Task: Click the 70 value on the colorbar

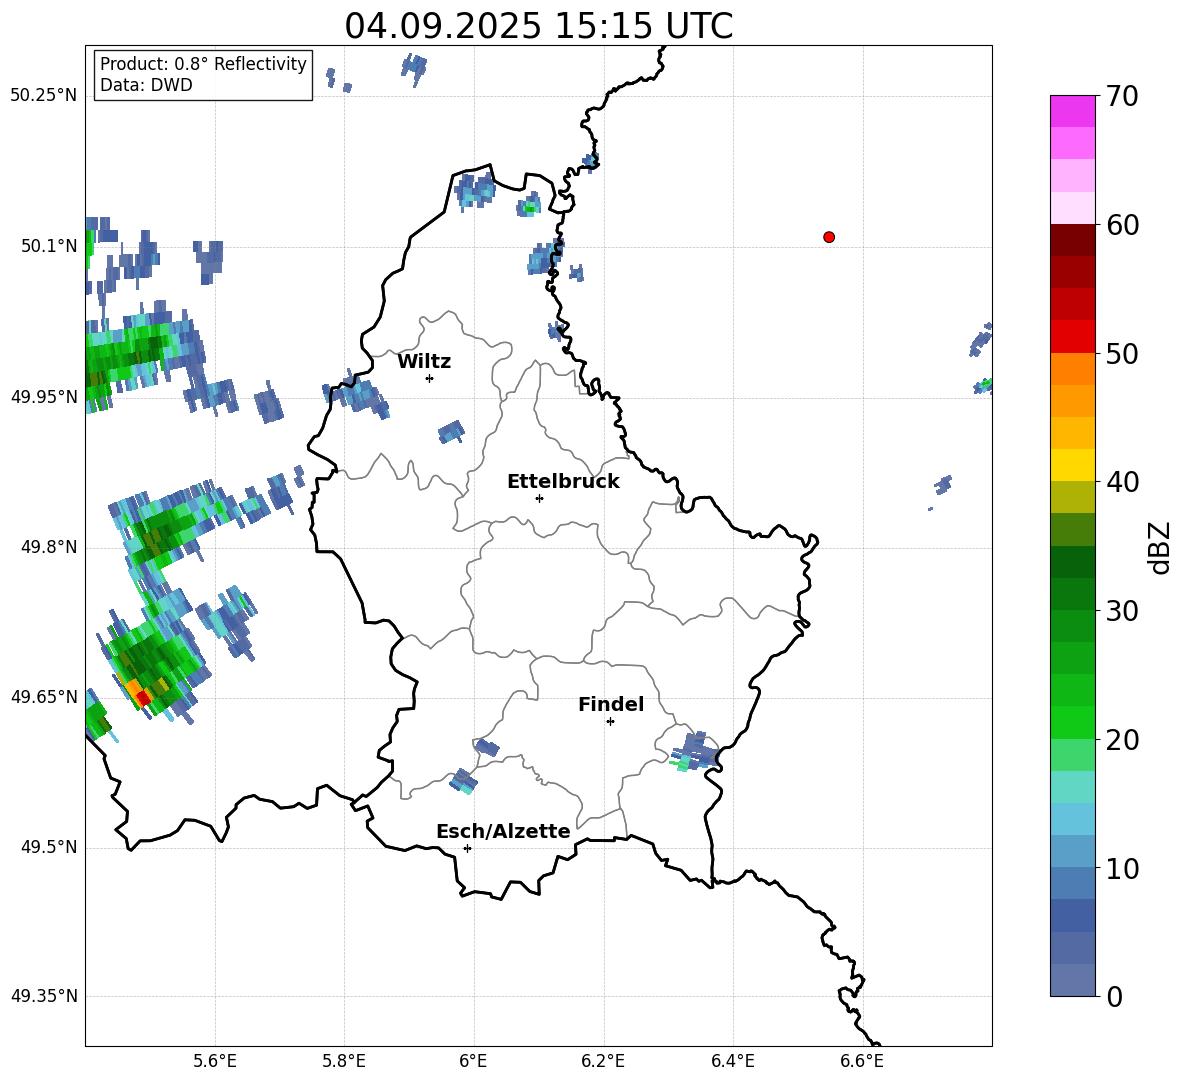Action: 1122,97
